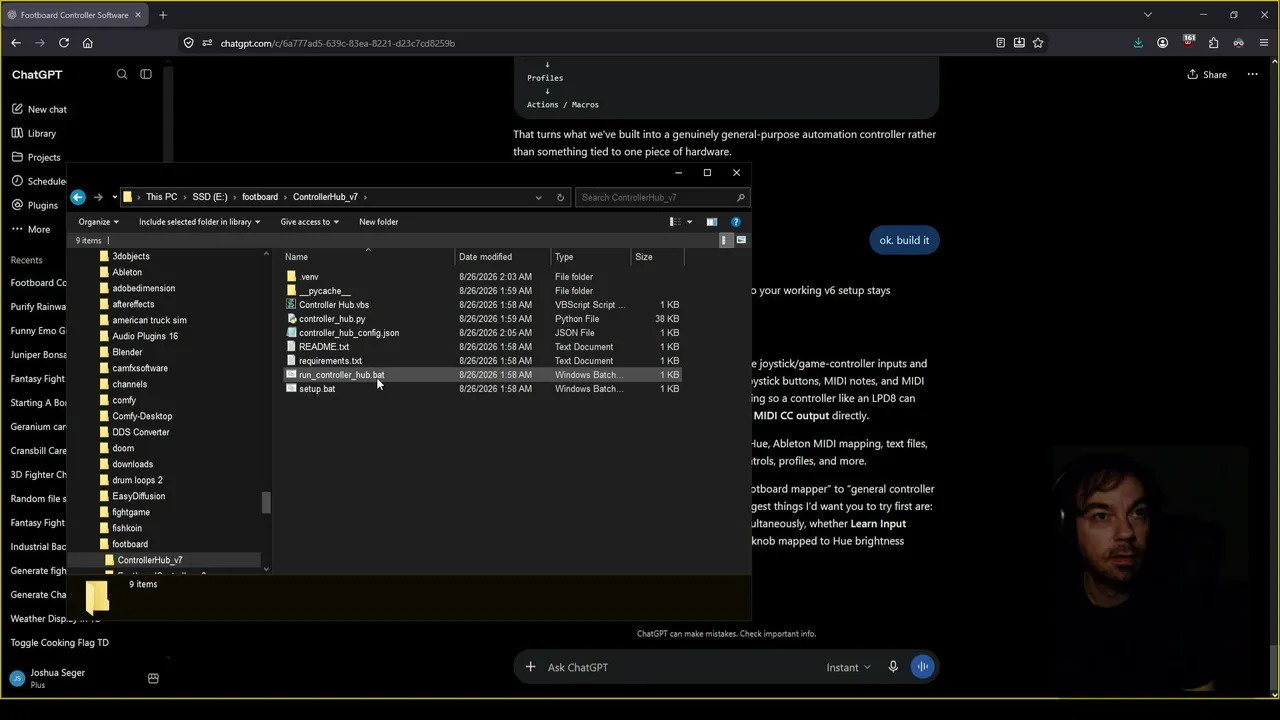
Task: Select the __pycache__ folder
Action: click(325, 291)
